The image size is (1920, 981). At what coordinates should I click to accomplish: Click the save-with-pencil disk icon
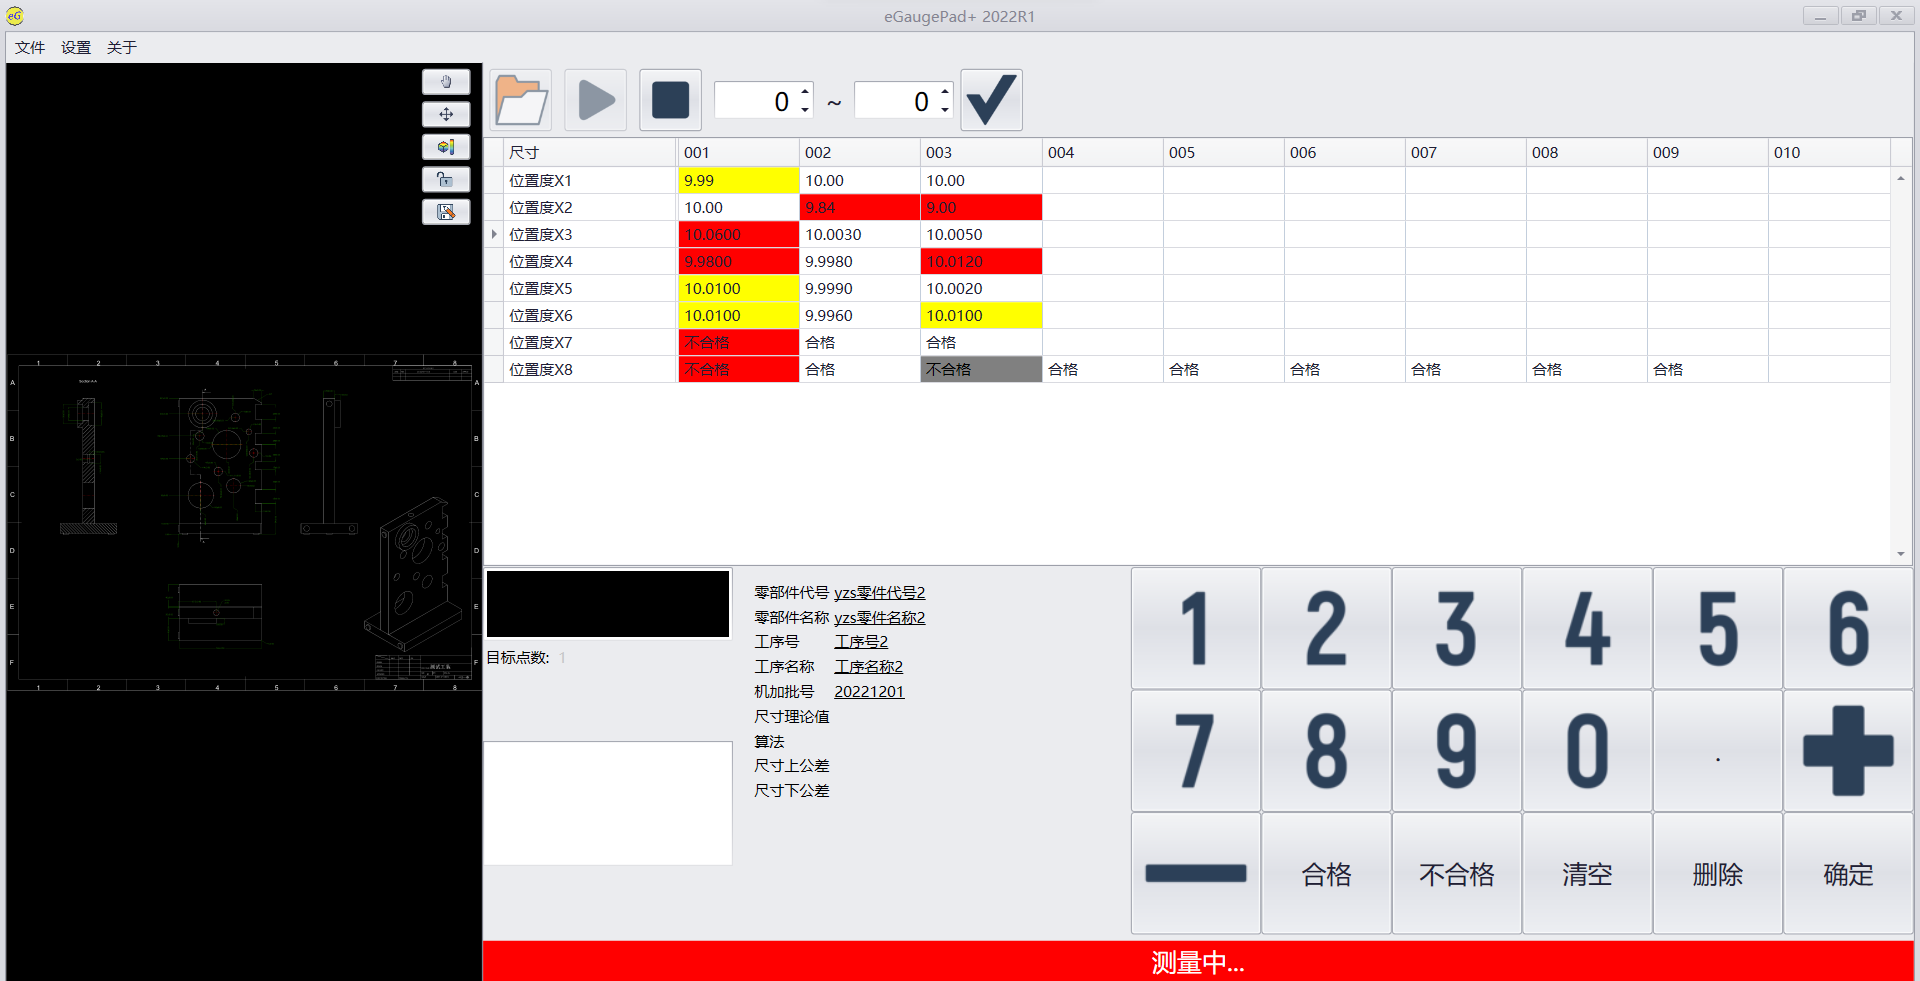click(x=446, y=212)
